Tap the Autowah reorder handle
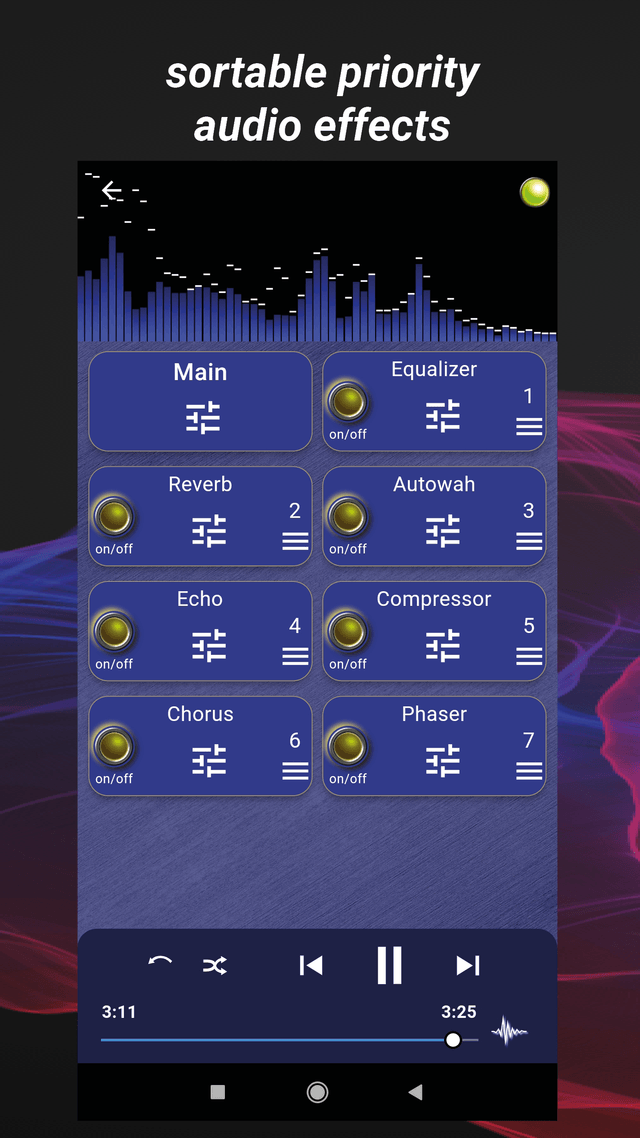Viewport: 640px width, 1138px height. pos(529,541)
